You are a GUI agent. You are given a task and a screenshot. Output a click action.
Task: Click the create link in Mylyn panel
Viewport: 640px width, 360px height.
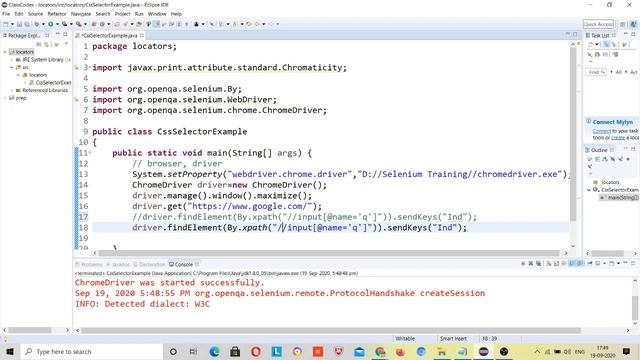tap(618, 138)
